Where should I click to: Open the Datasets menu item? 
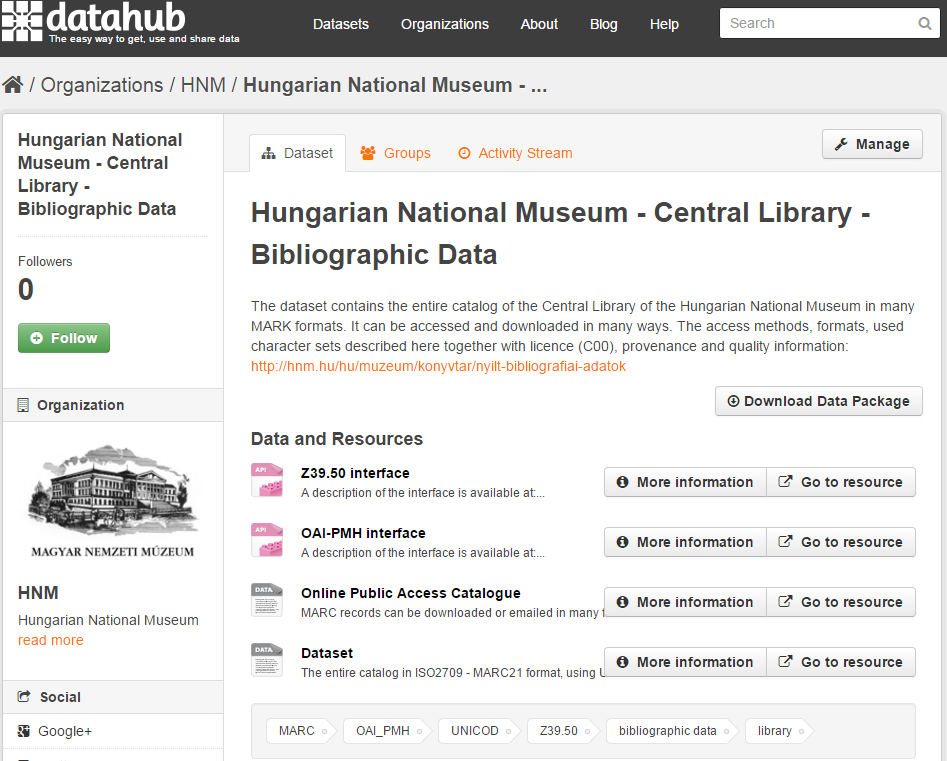coord(341,24)
